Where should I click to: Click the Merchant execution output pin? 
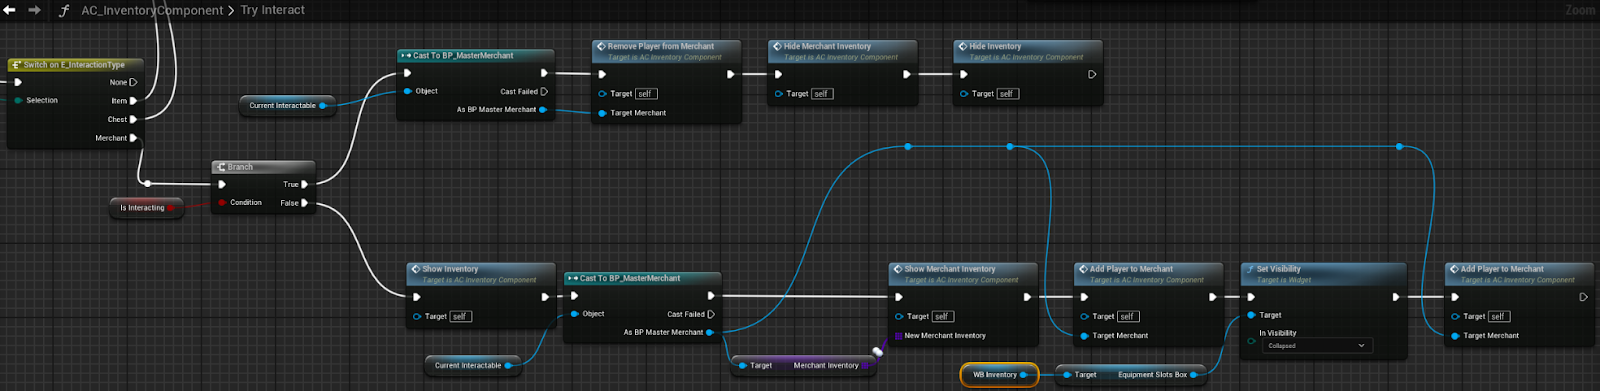point(133,138)
